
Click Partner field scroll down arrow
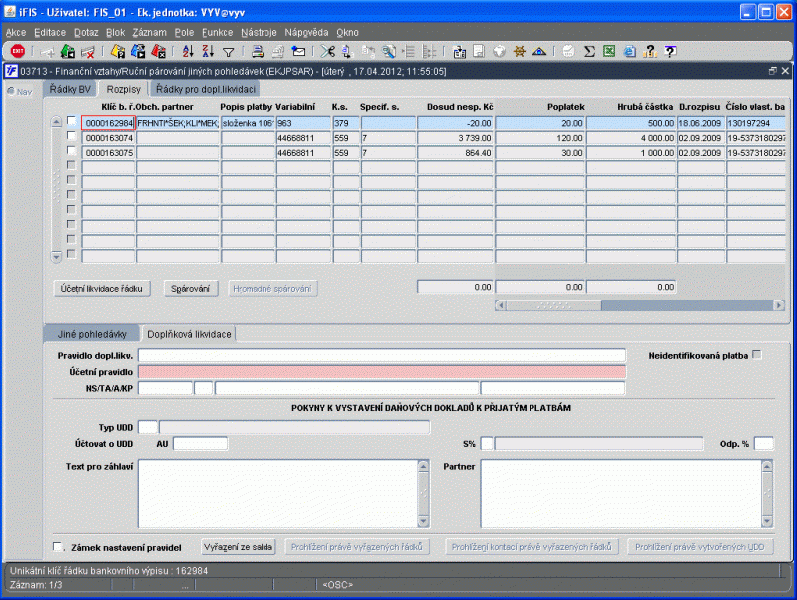tap(767, 521)
